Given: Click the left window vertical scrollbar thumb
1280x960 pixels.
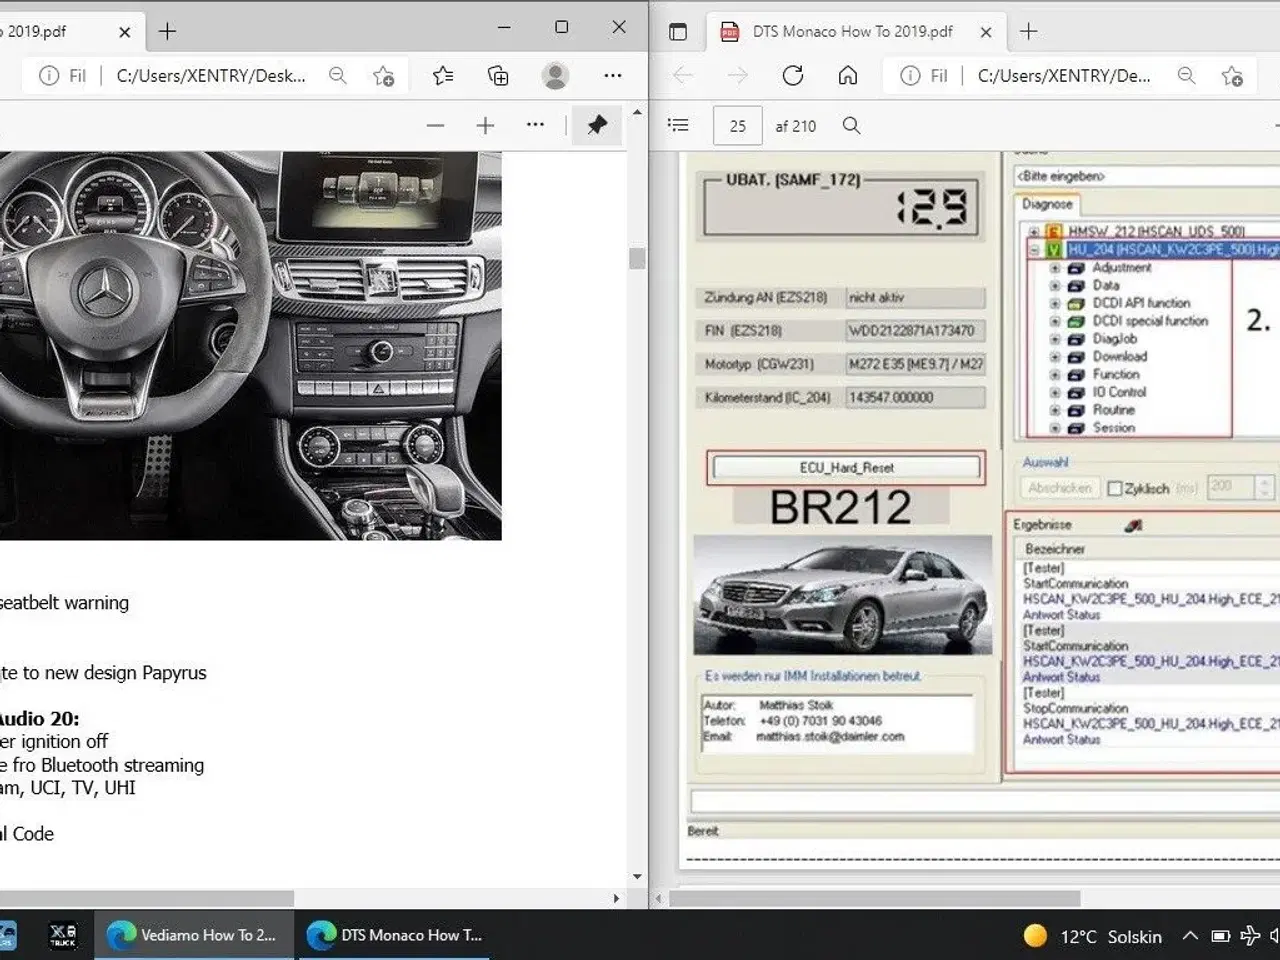Looking at the screenshot, I should click(637, 258).
